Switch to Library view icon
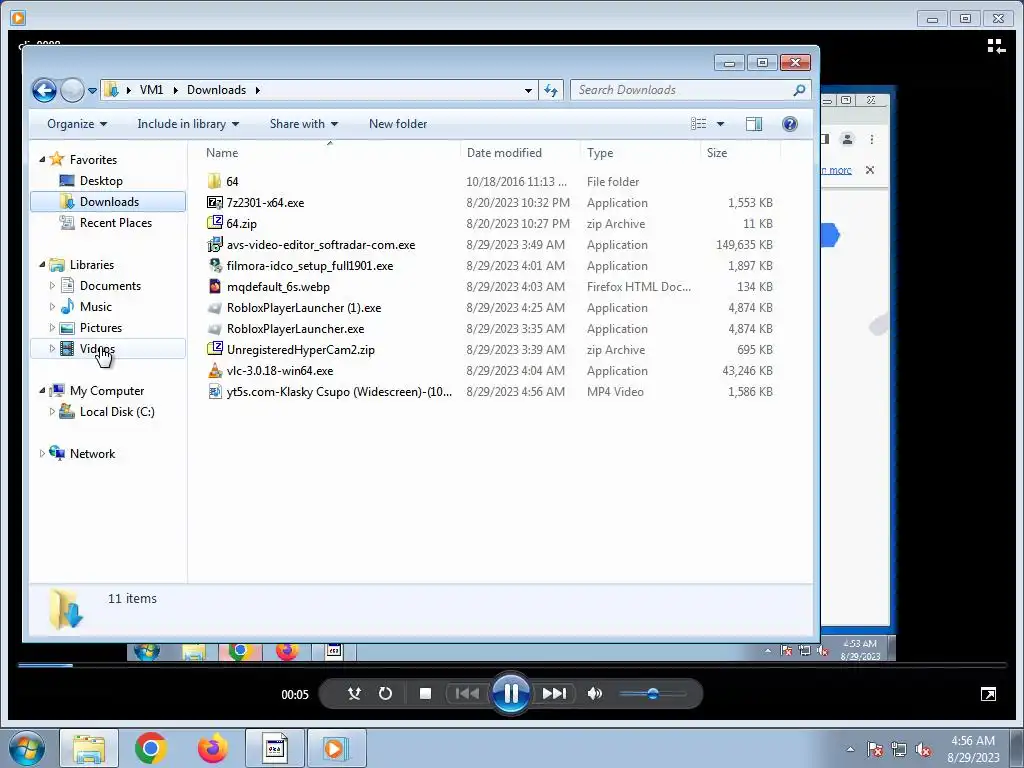 pos(996,46)
